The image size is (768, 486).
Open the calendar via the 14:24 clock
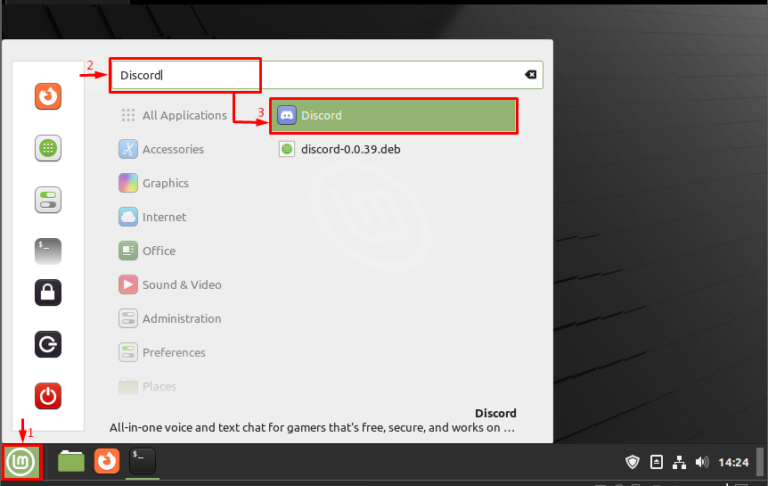733,462
